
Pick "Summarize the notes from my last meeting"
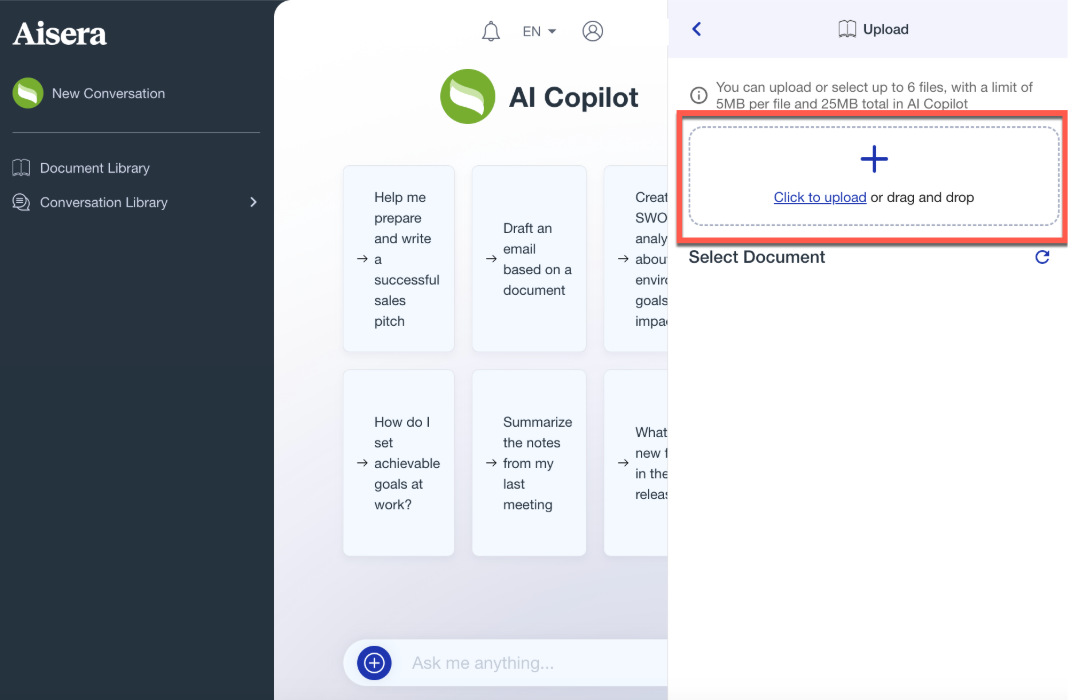coord(528,463)
